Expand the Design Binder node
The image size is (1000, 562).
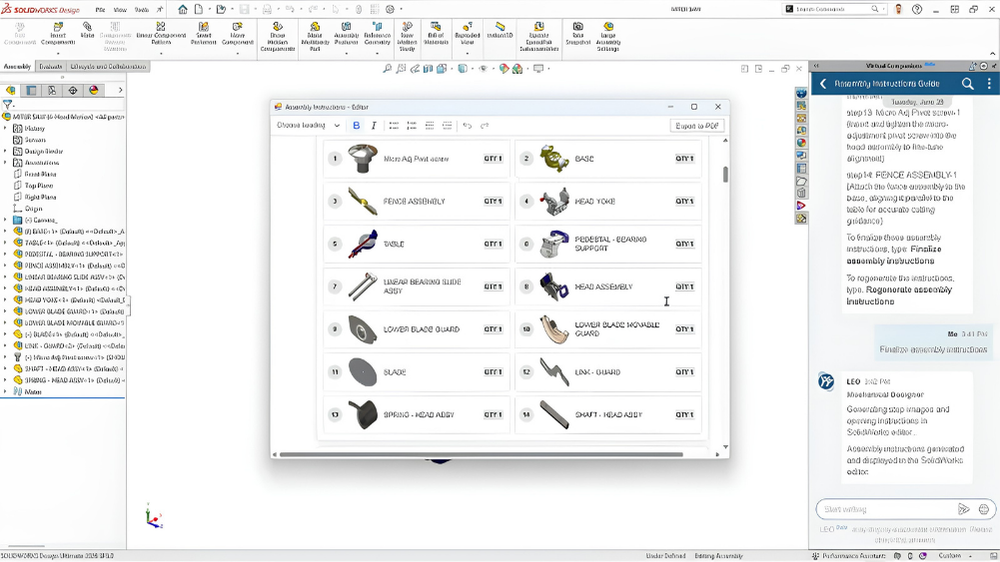click(6, 151)
